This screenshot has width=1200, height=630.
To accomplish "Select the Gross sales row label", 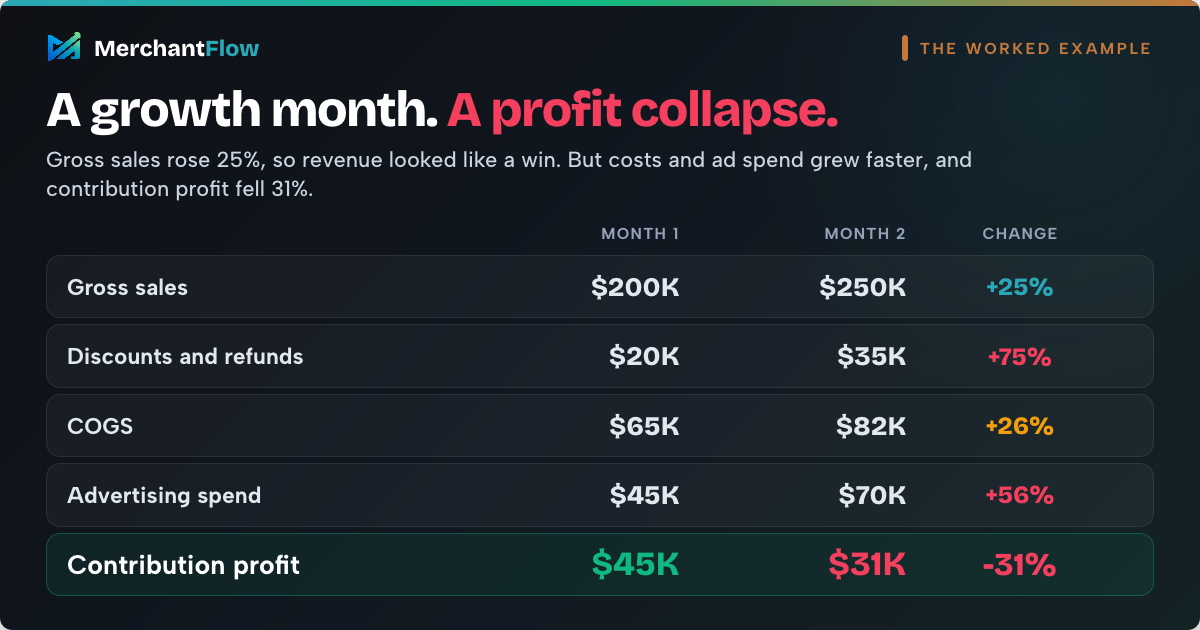I will [x=127, y=288].
